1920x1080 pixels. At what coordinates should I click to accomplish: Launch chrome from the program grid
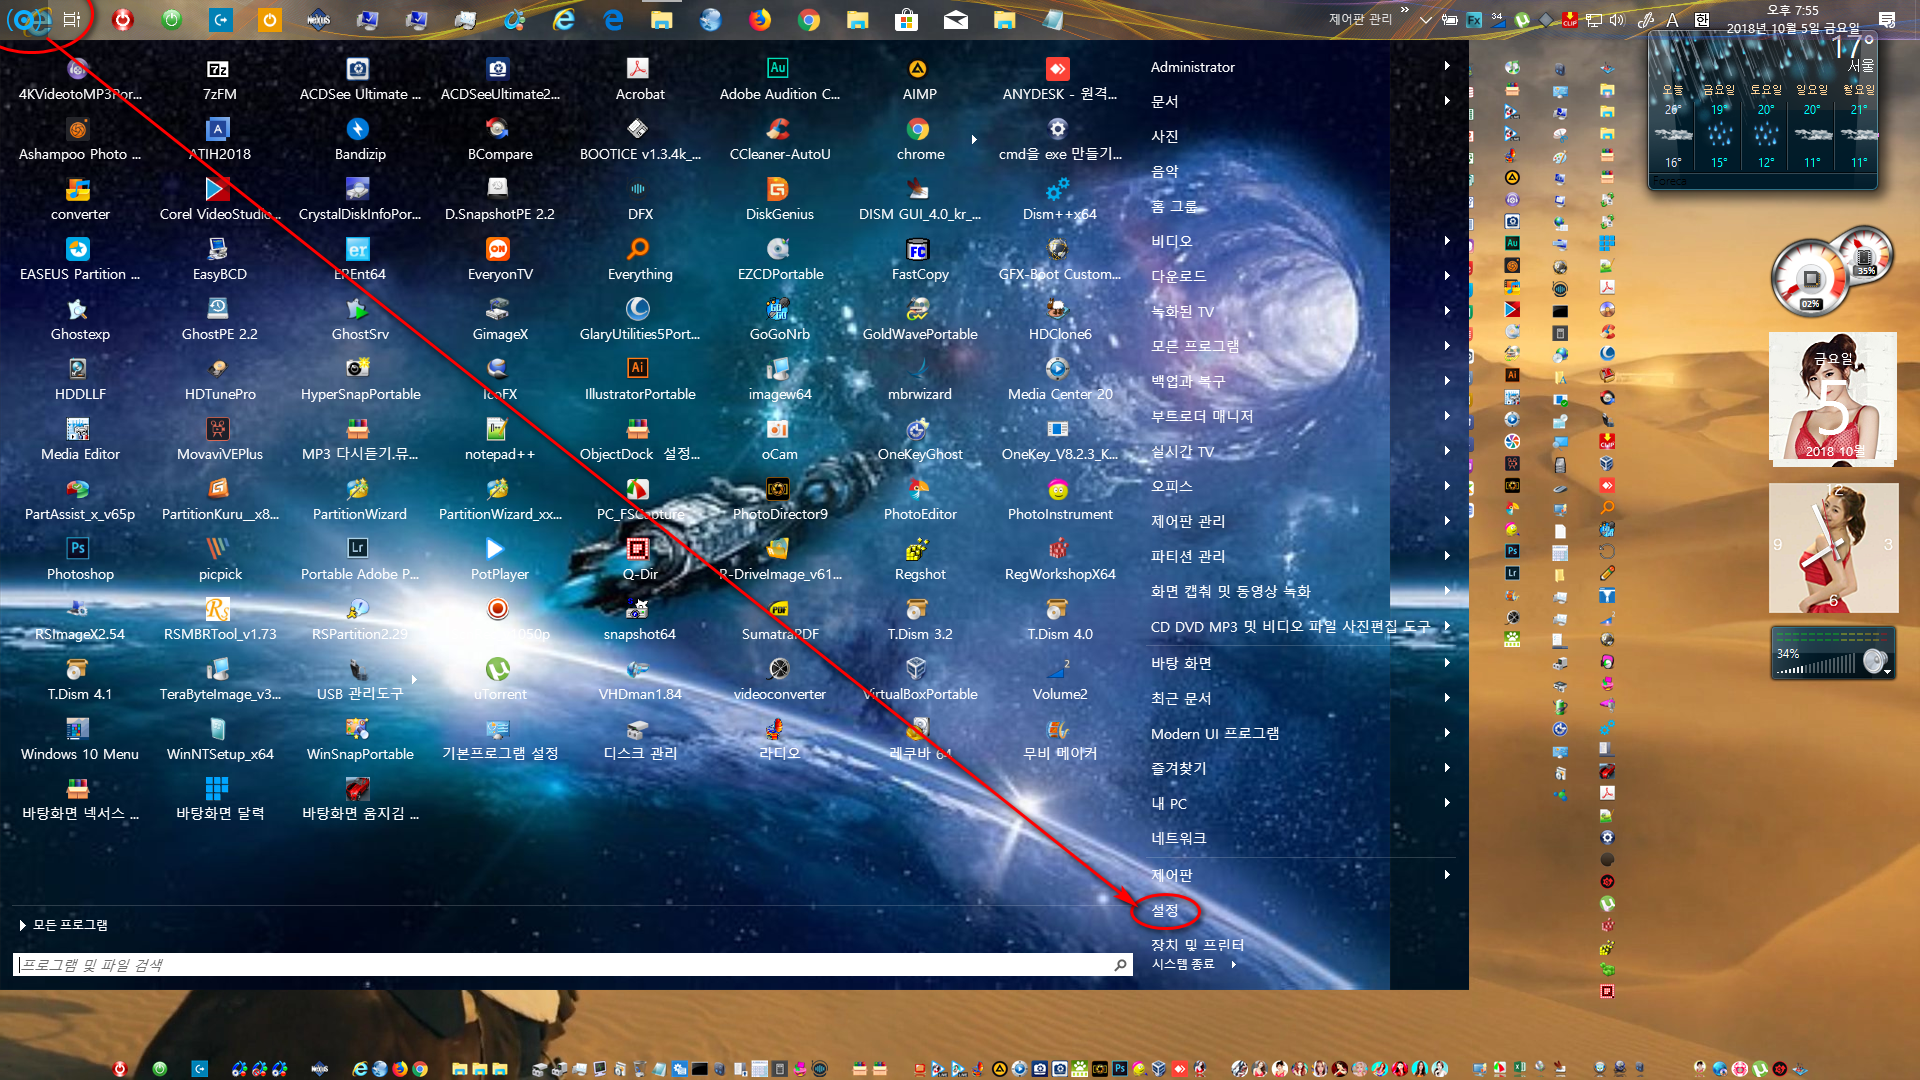(x=919, y=140)
